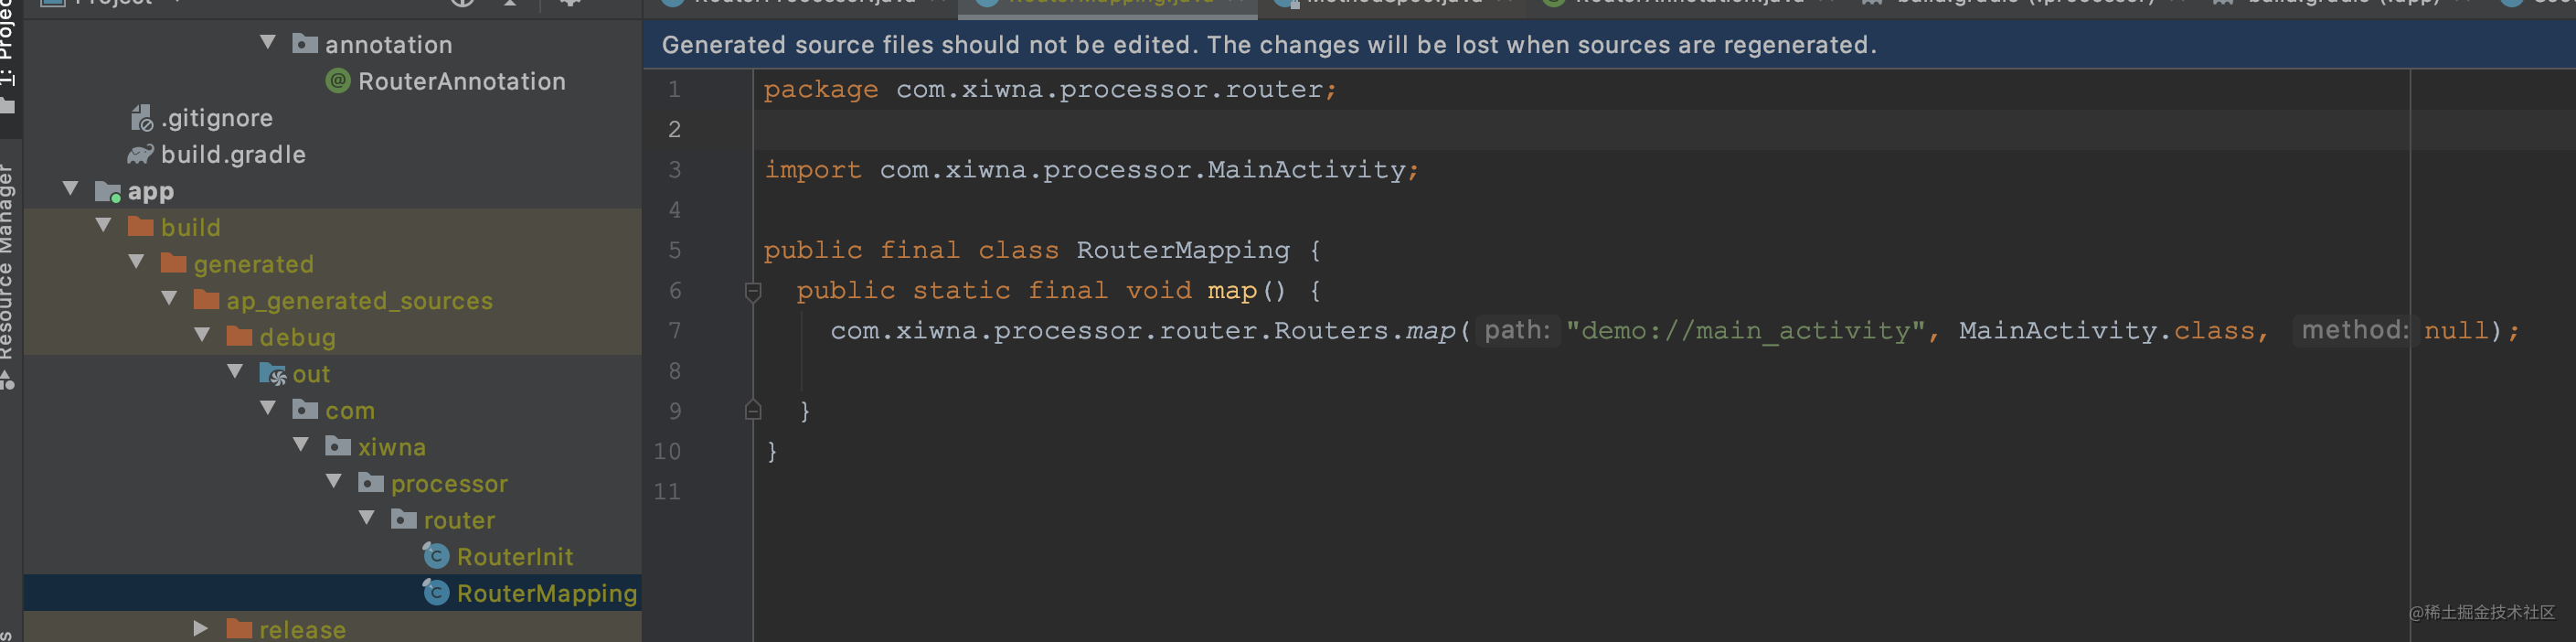Collapse the map() method fold arrow at line 6
The image size is (2576, 642).
(753, 290)
